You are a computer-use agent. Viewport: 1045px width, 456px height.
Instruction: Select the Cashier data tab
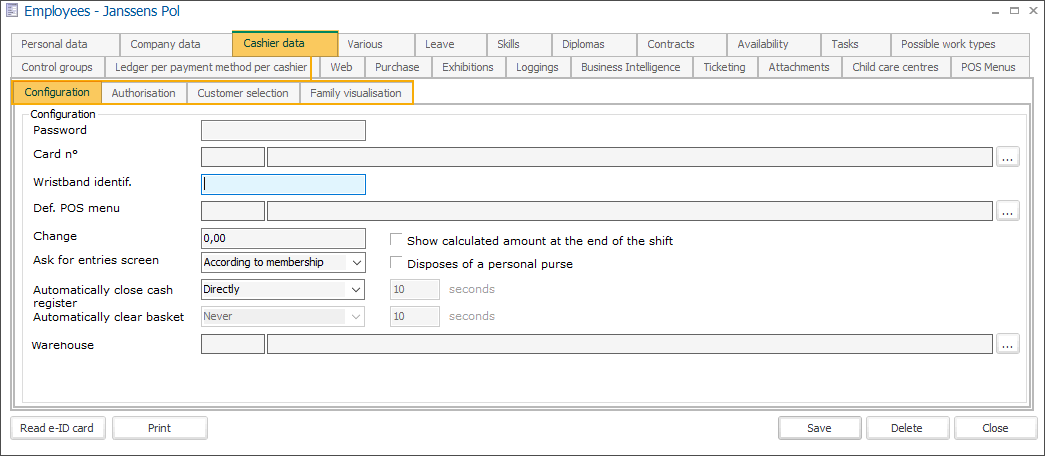(x=285, y=43)
